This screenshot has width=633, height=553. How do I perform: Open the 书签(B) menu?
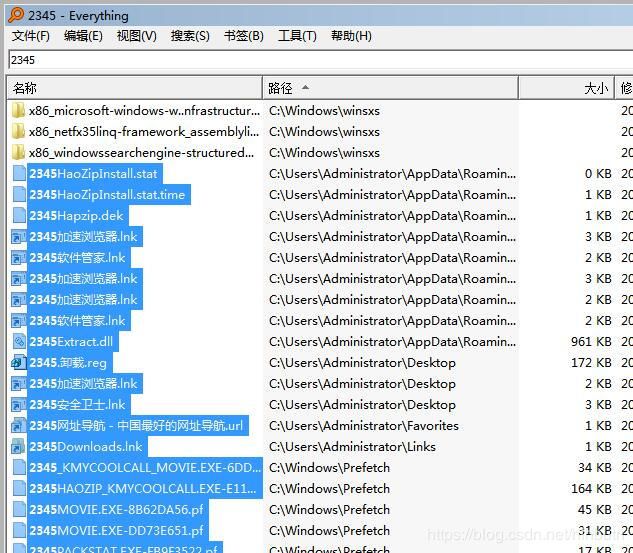244,36
